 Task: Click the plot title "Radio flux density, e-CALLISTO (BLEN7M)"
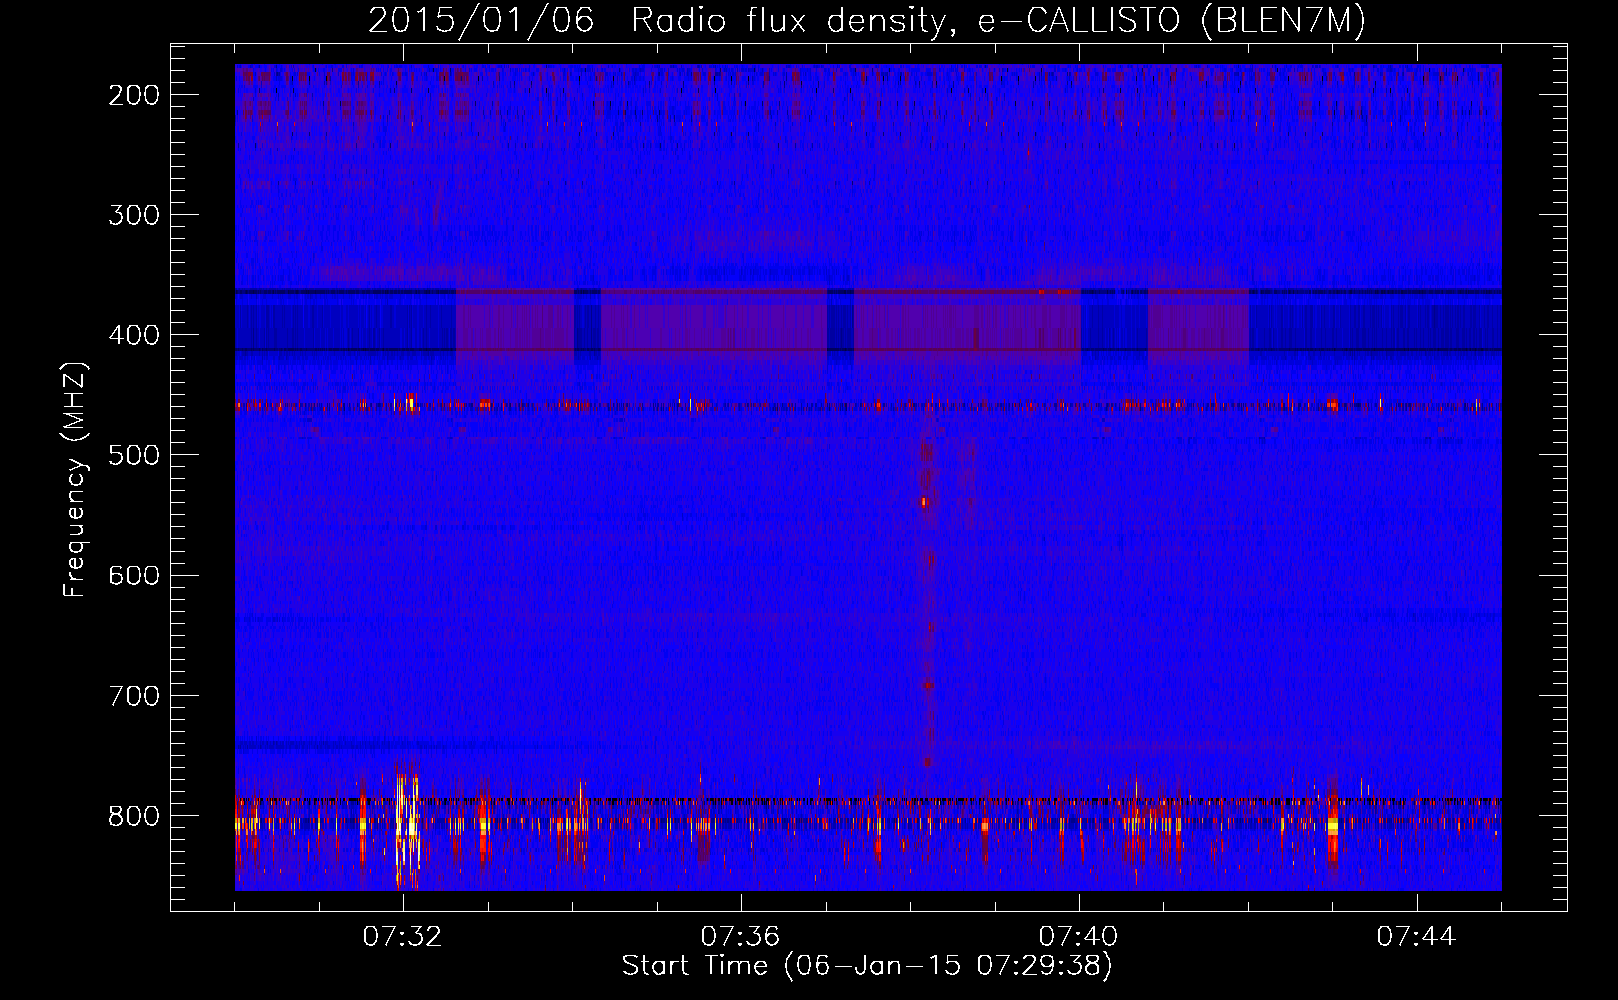click(998, 21)
